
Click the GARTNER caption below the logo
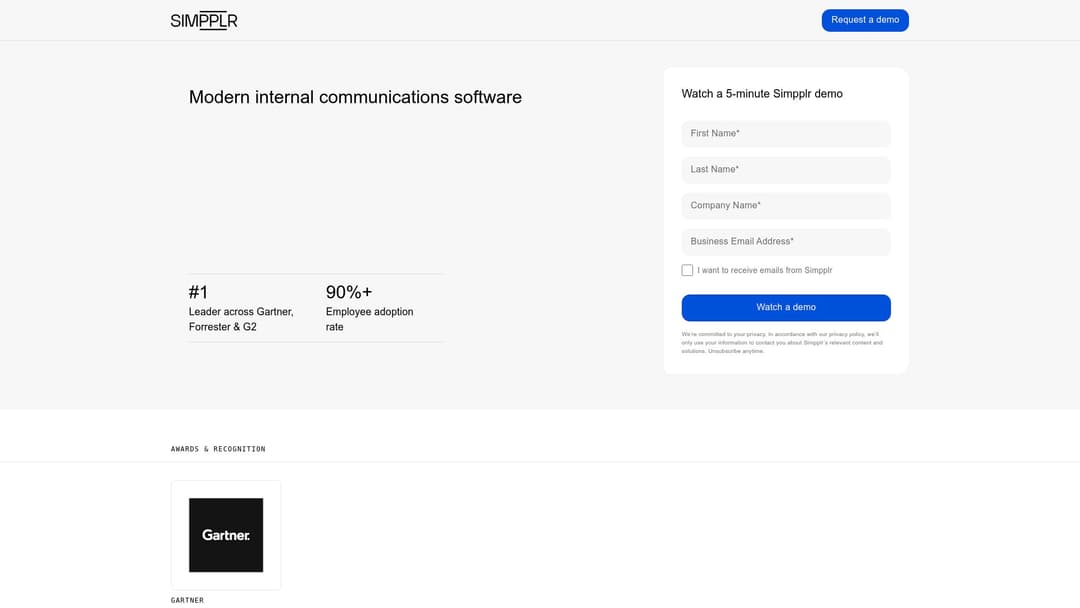(187, 600)
